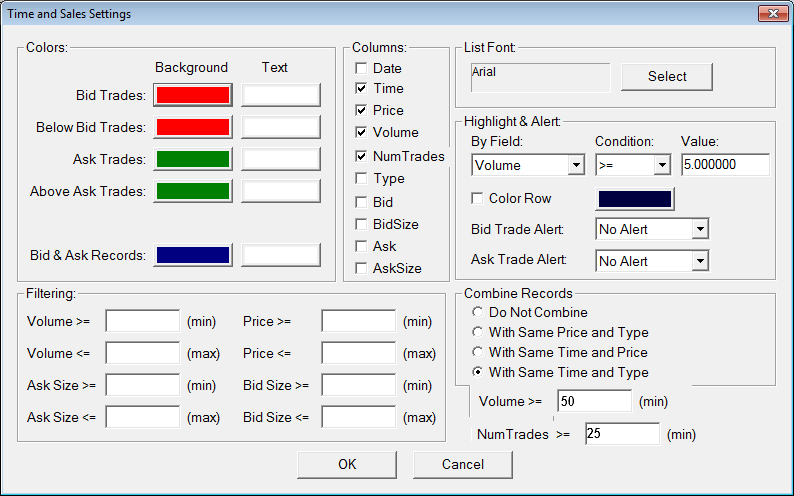The width and height of the screenshot is (794, 496).
Task: Enable the Color Row checkbox
Action: 477,198
